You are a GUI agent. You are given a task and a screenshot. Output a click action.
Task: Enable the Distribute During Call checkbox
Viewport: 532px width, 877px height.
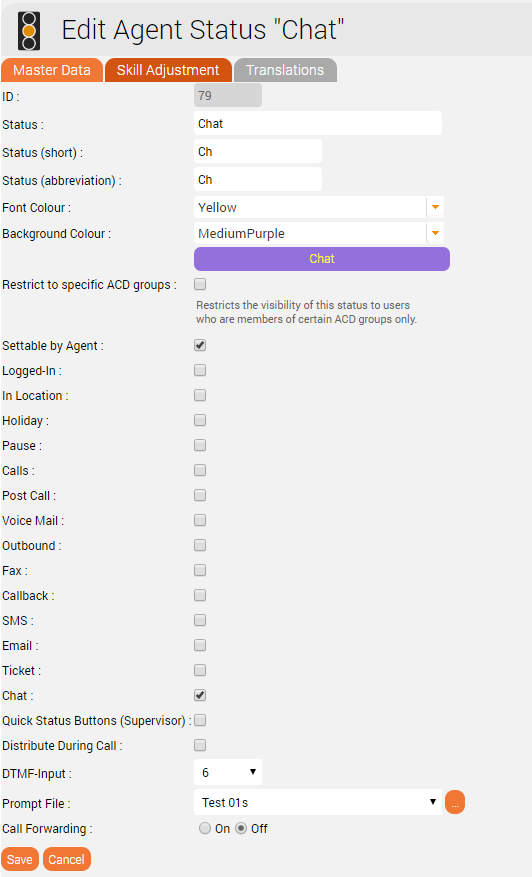(200, 745)
